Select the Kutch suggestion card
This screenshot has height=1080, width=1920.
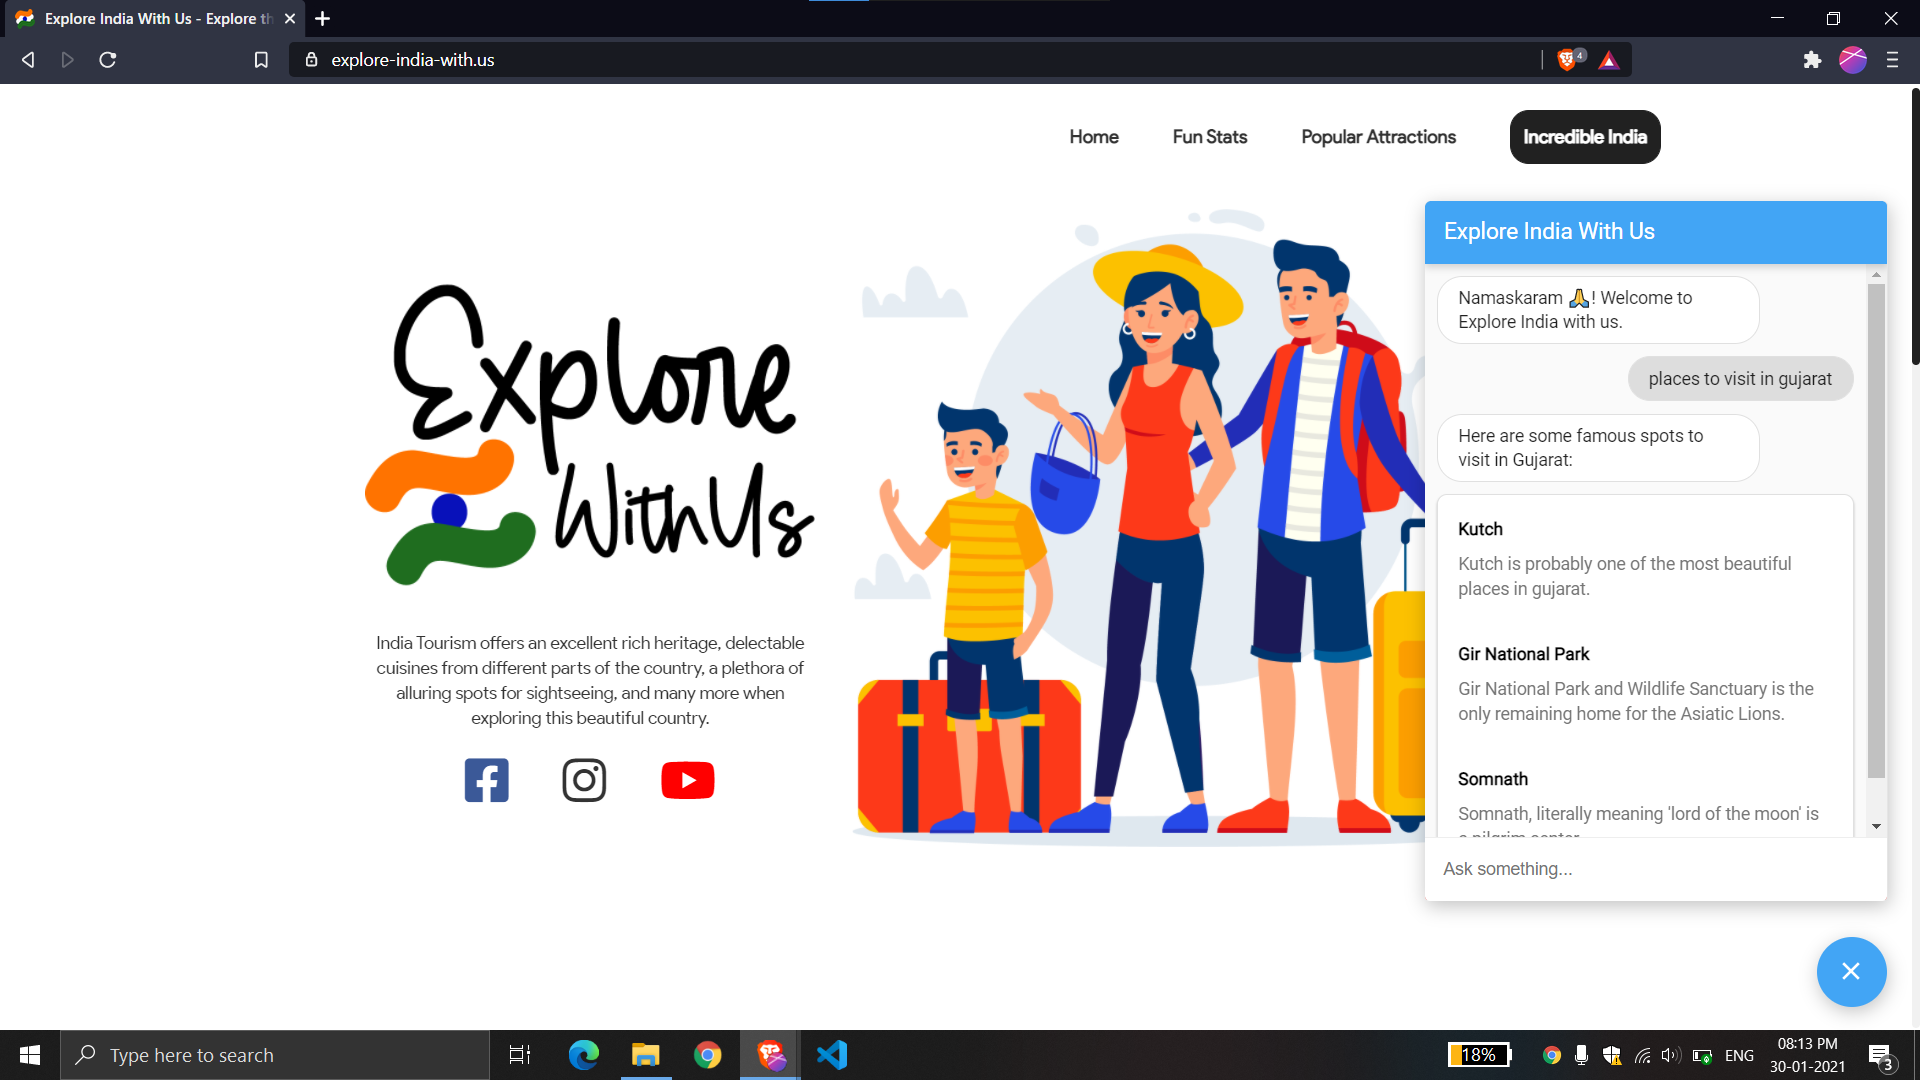(1644, 558)
